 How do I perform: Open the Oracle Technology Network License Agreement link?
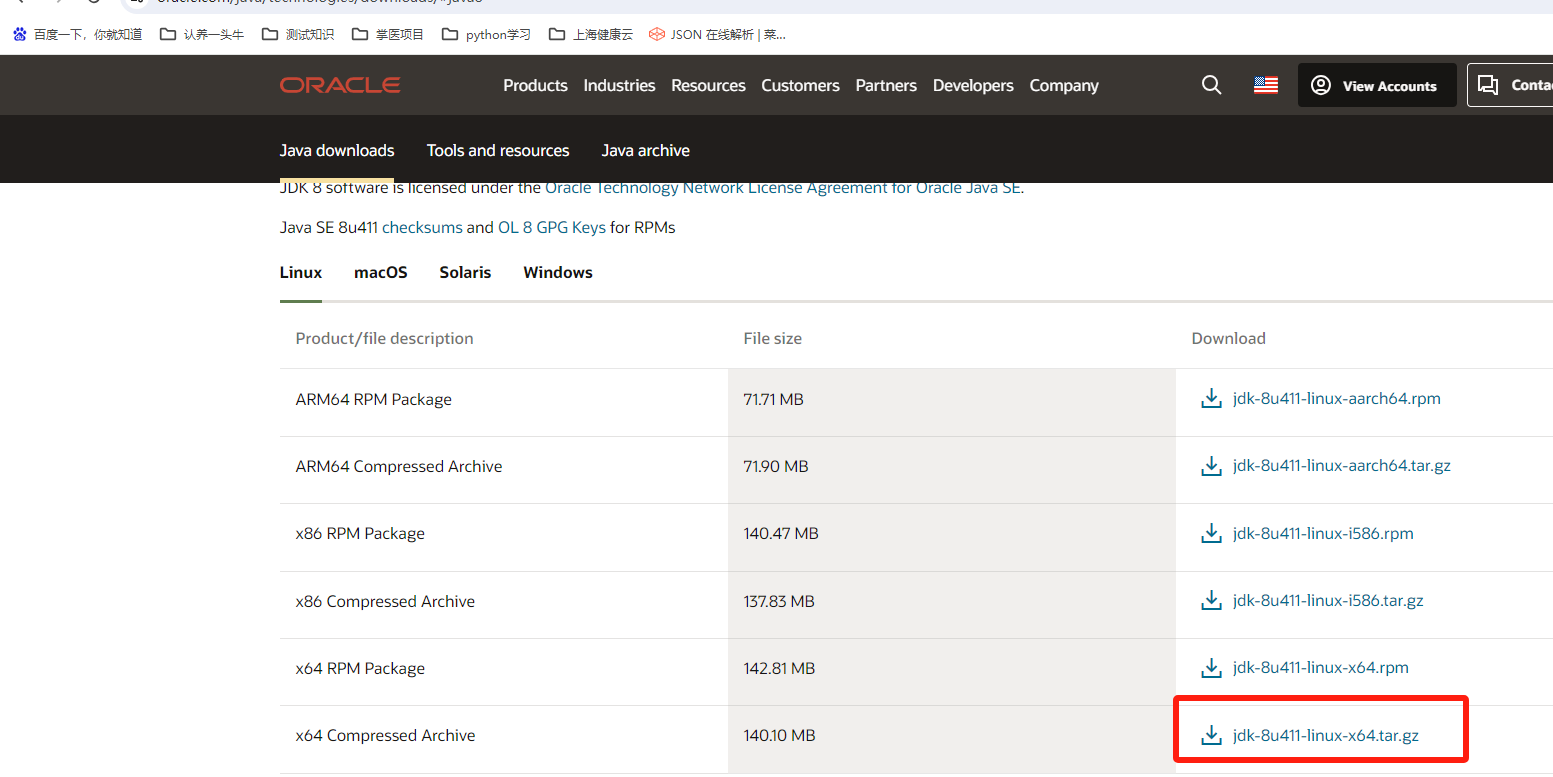(x=782, y=188)
